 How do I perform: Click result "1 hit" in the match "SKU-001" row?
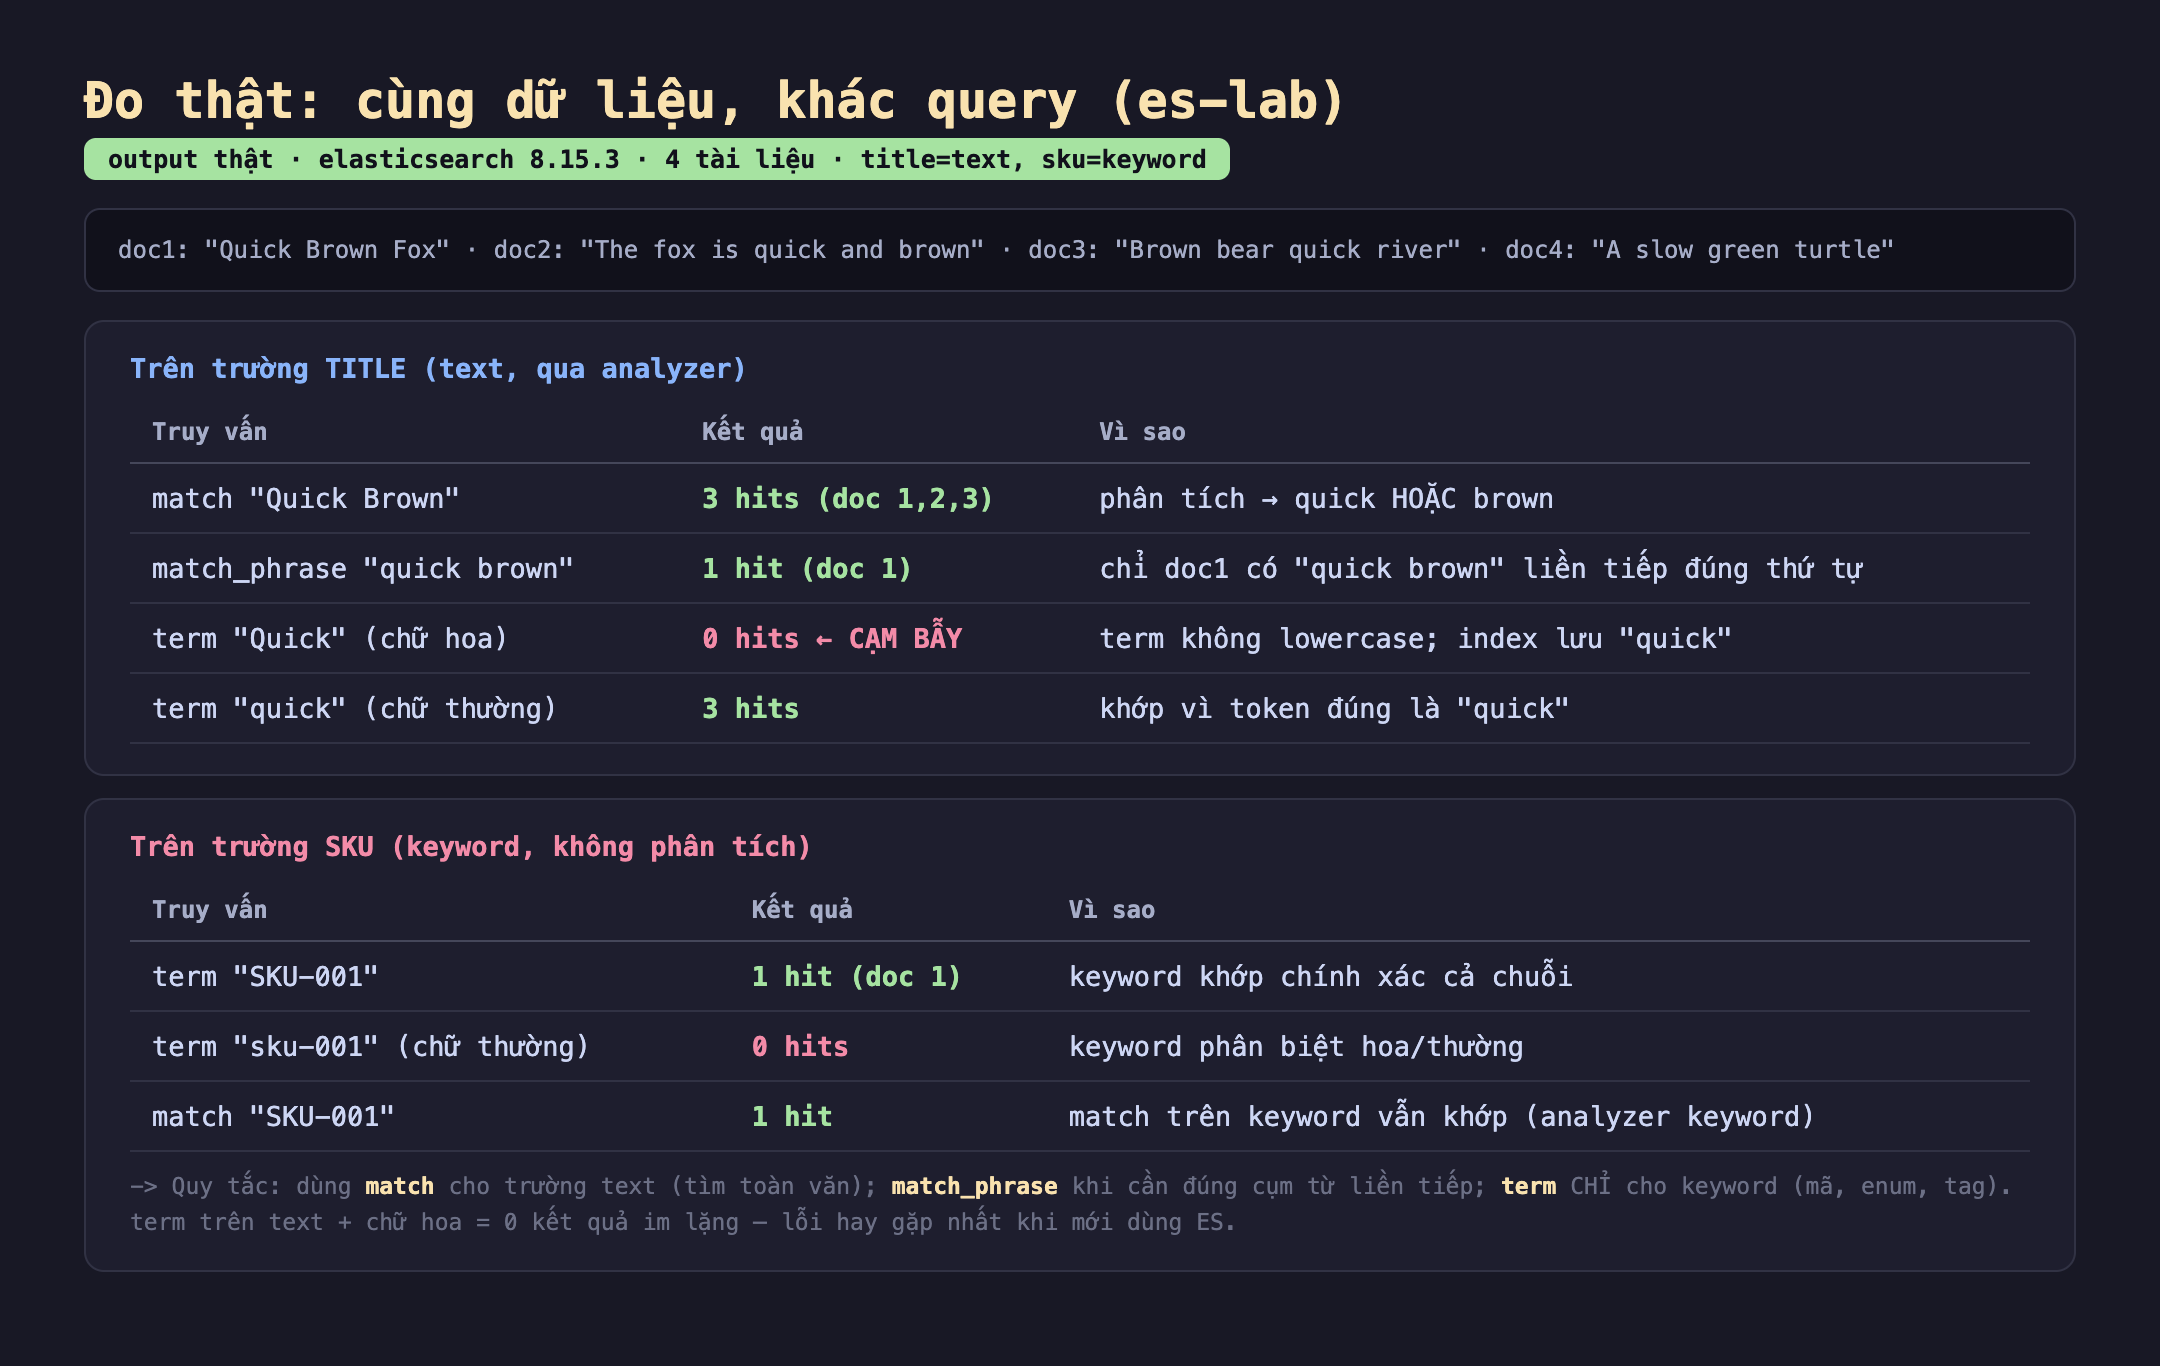791,1117
